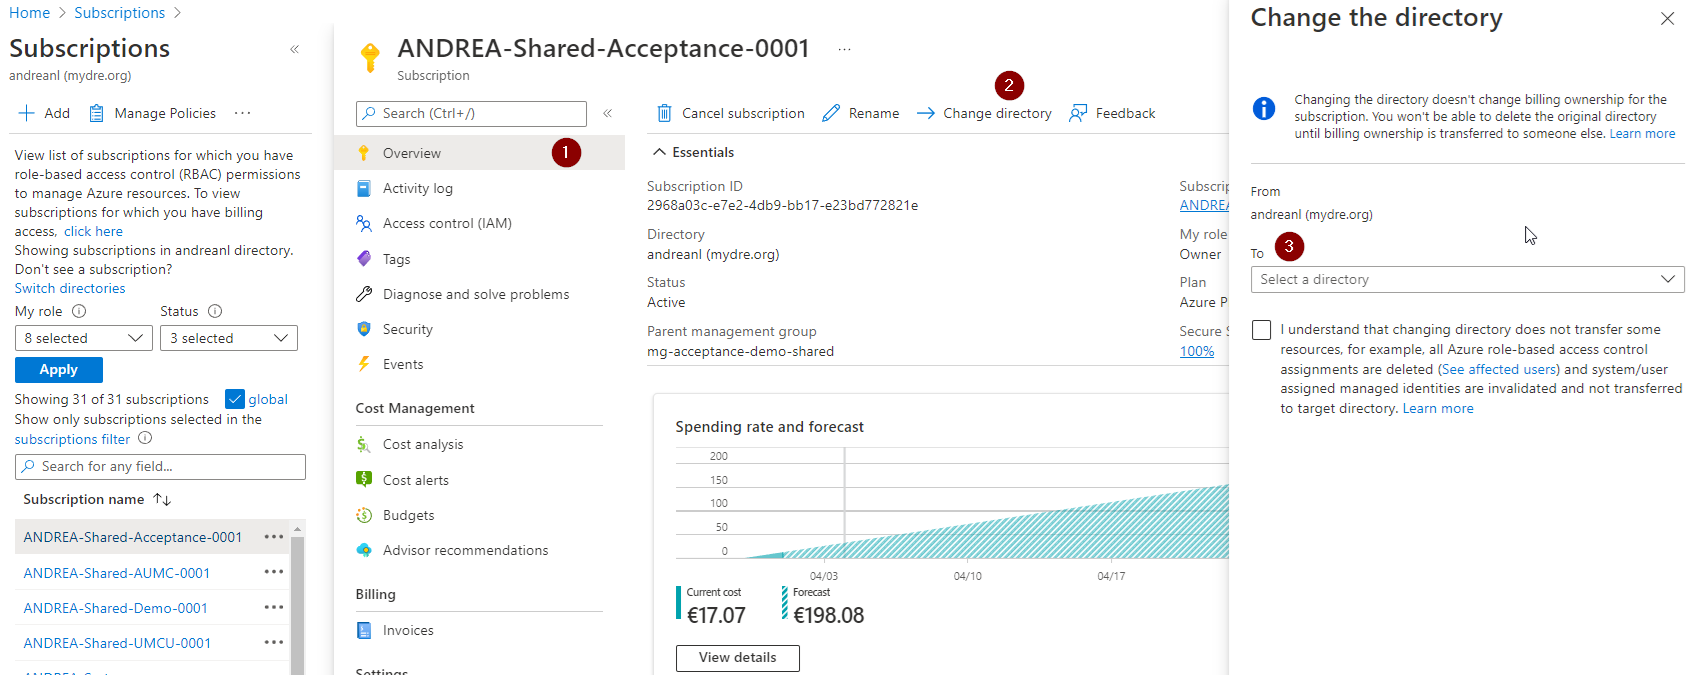Click the Add plus icon
The width and height of the screenshot is (1694, 675).
(27, 113)
